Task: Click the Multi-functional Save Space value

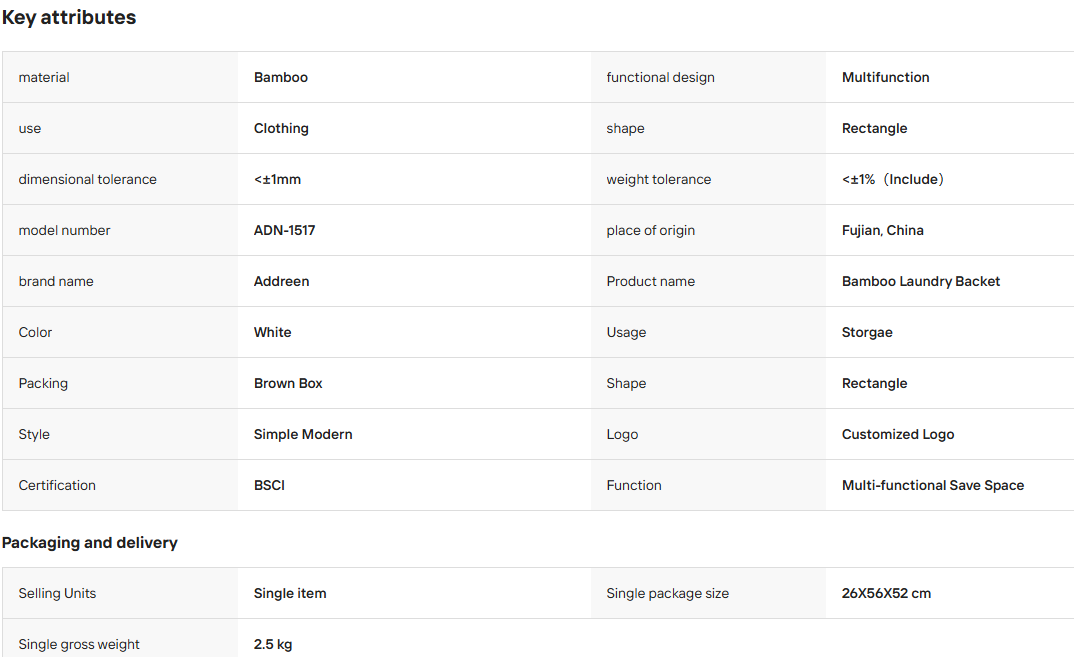Action: [x=932, y=485]
